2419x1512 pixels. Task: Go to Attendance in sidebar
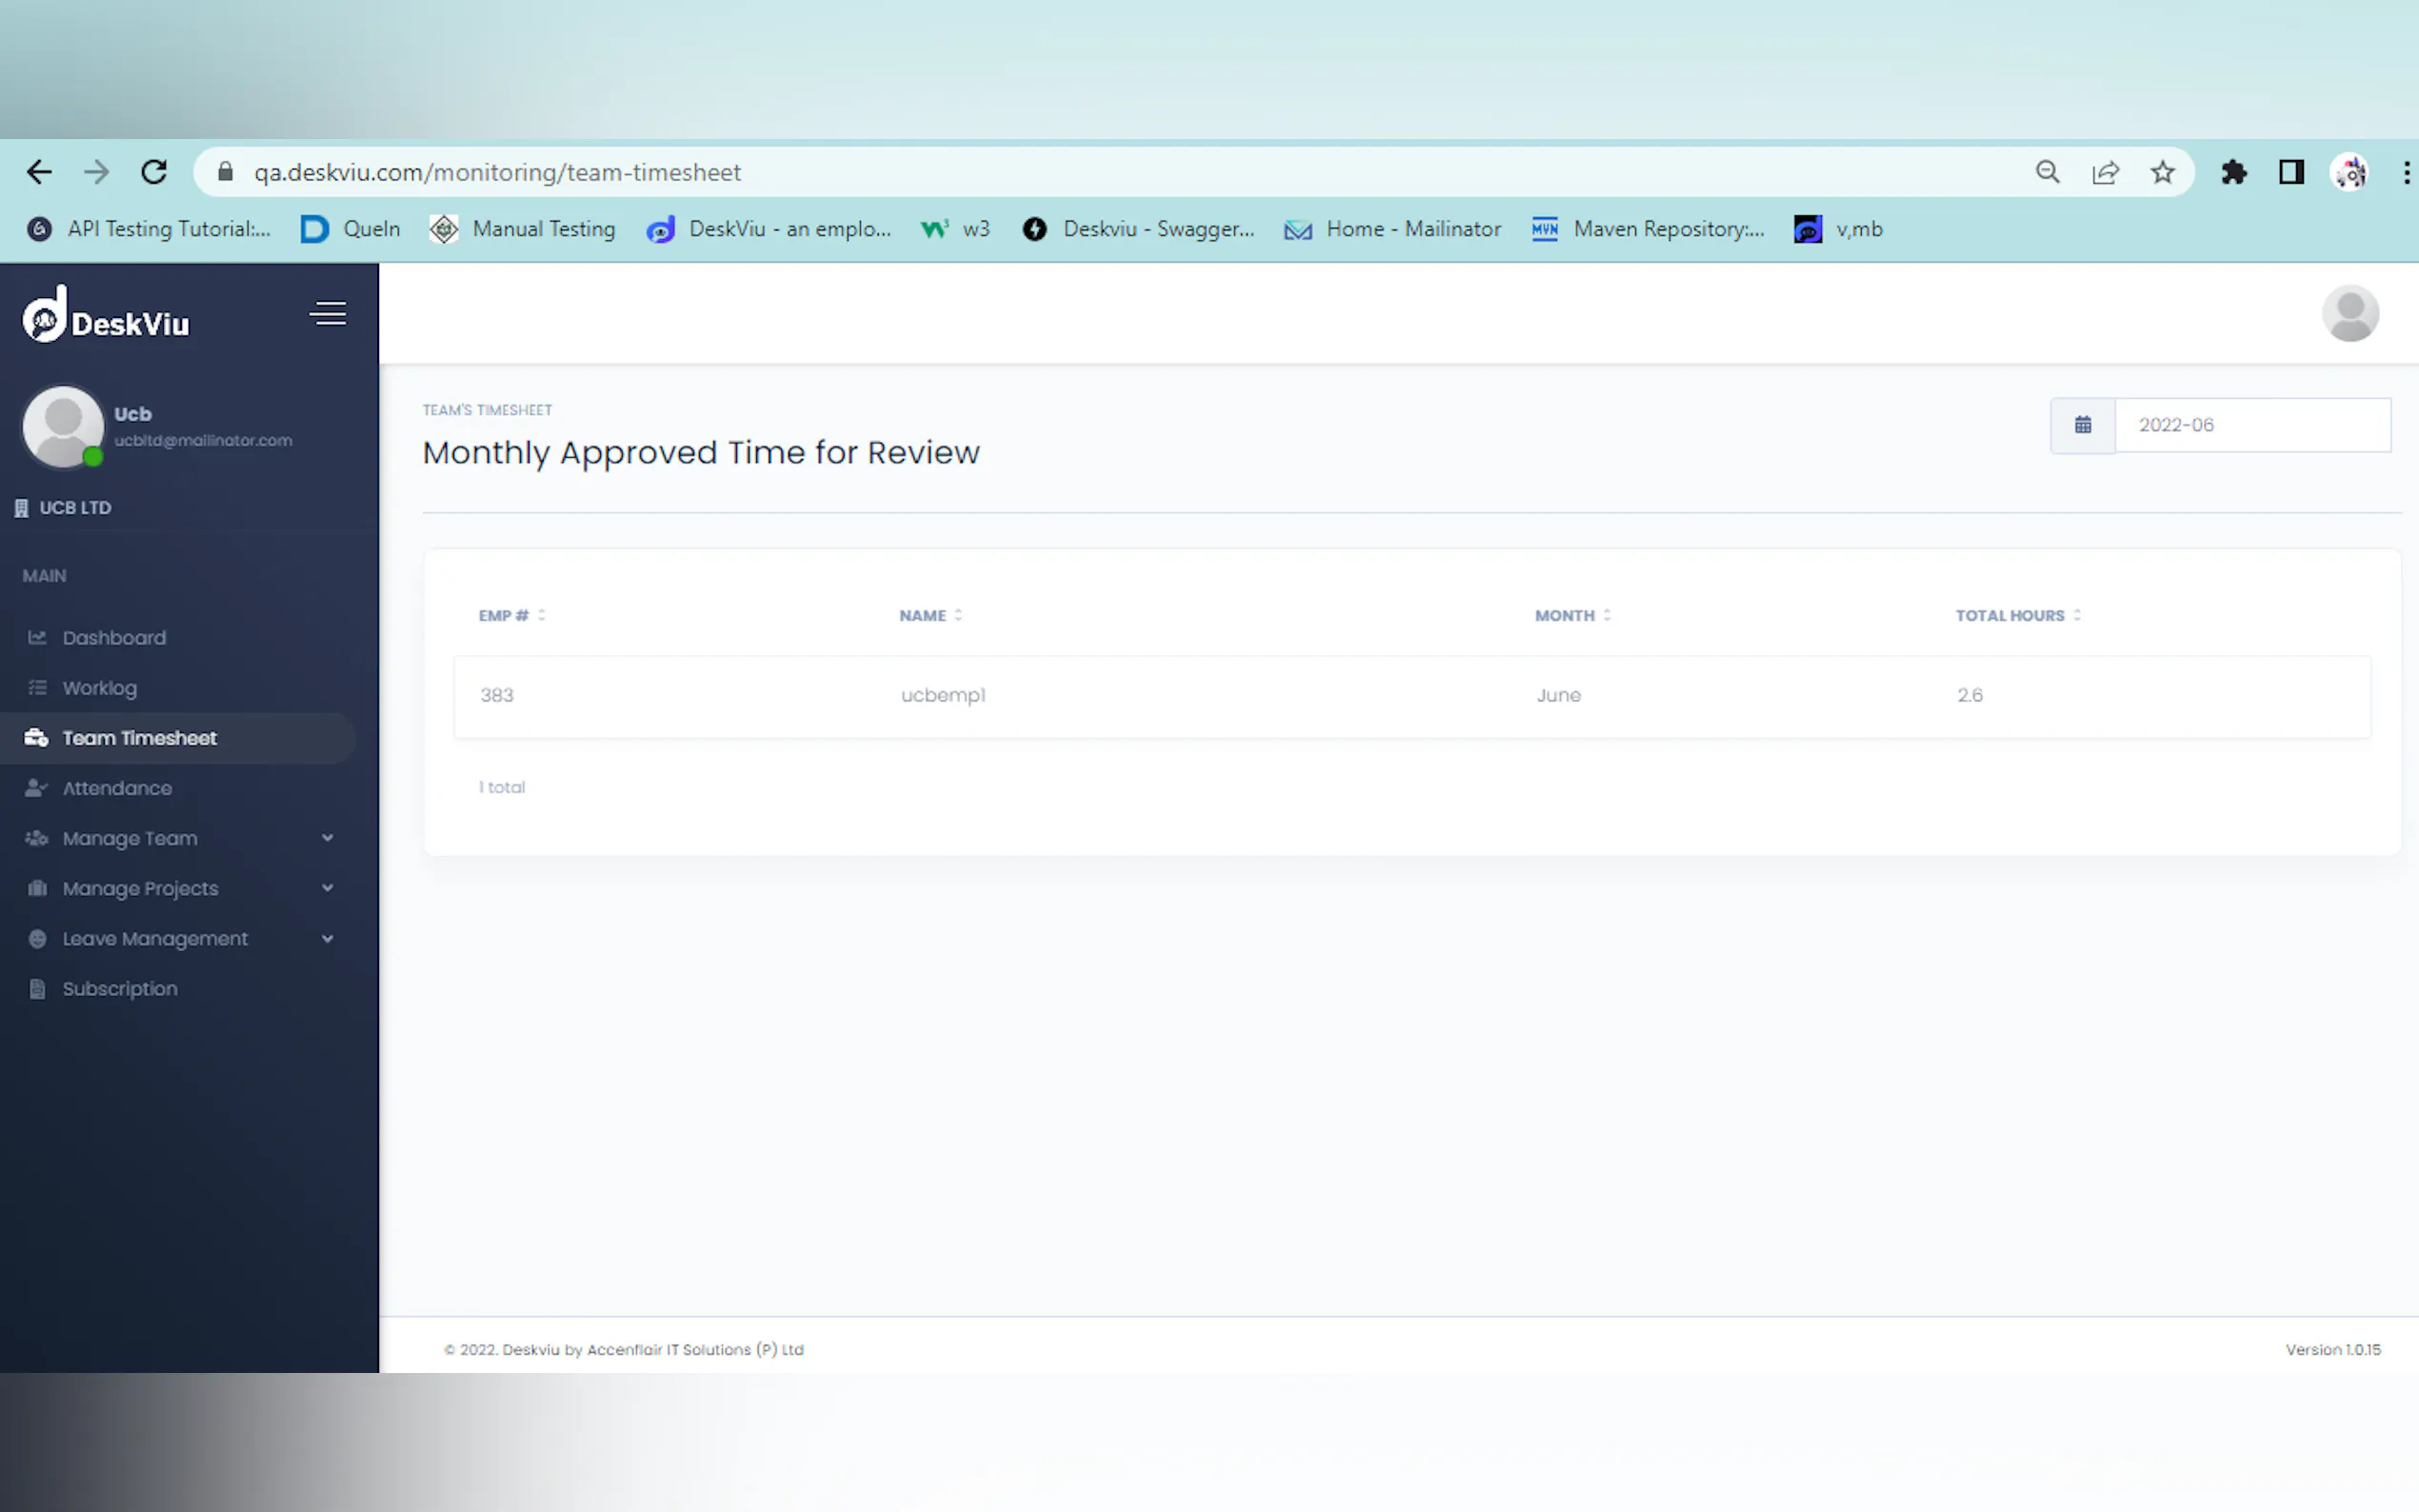pyautogui.click(x=117, y=788)
